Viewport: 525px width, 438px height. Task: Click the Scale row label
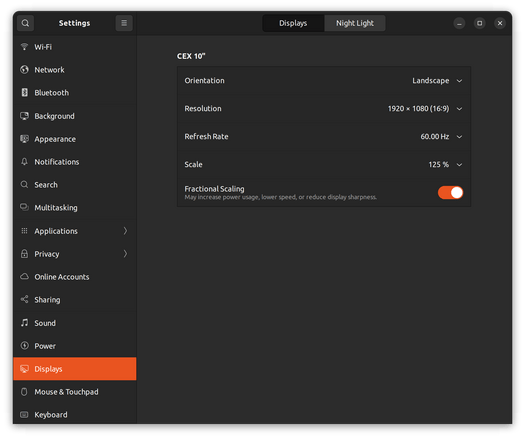tap(193, 164)
